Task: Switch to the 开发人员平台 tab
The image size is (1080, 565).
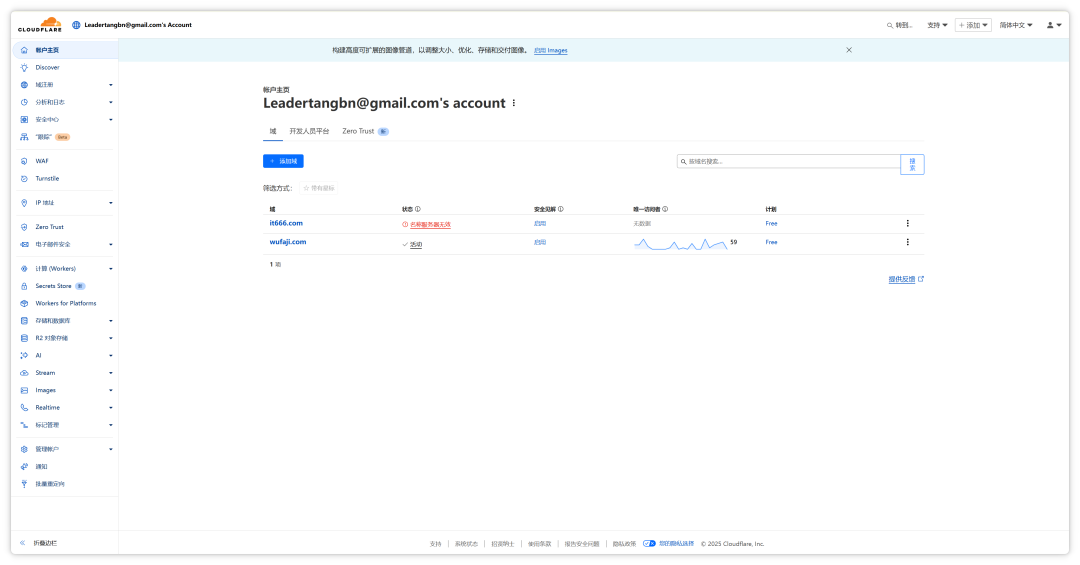Action: 309,131
